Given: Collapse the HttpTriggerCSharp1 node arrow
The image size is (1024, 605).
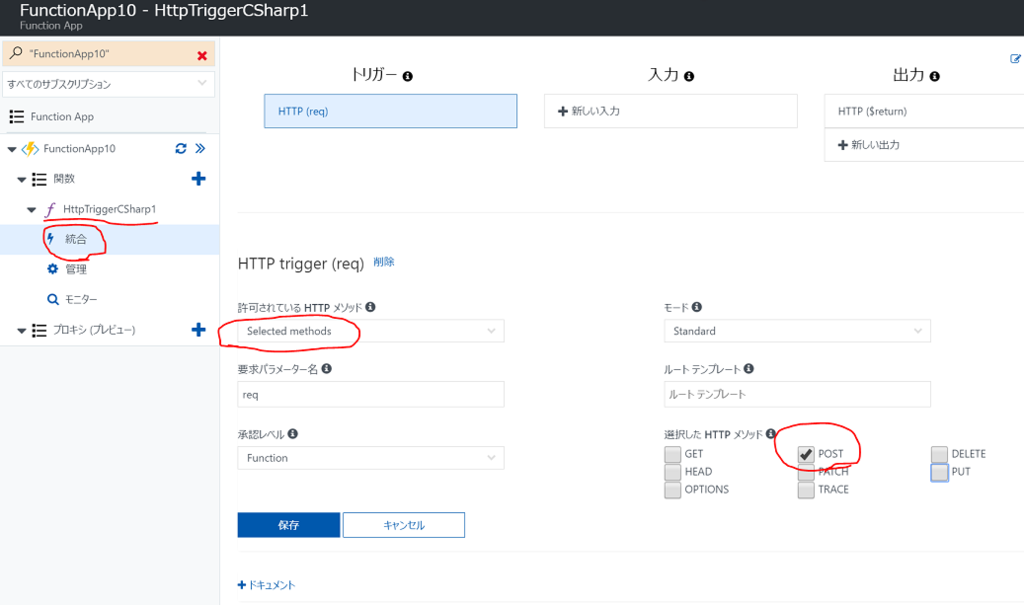Looking at the screenshot, I should [x=31, y=210].
